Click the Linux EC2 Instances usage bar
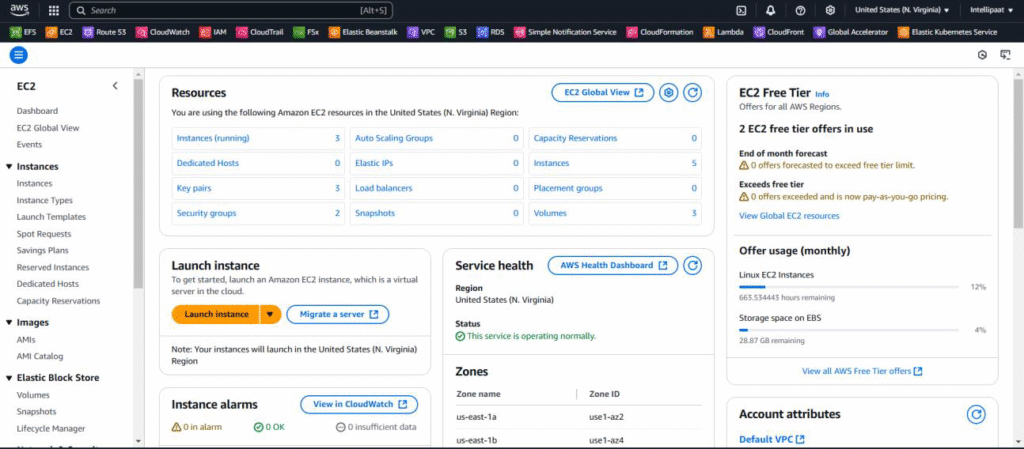1024x449 pixels. click(849, 287)
